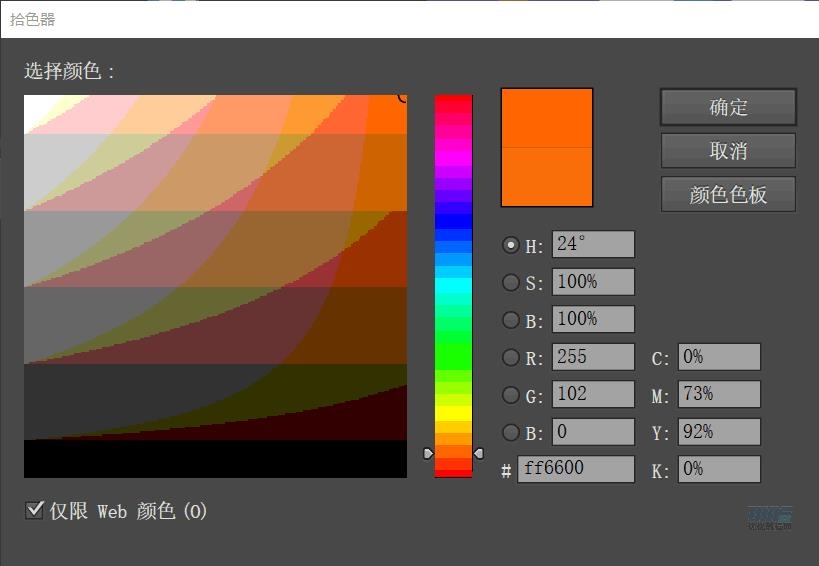Click the 取消 button to cancel
Viewport: 819px width, 566px height.
[728, 151]
